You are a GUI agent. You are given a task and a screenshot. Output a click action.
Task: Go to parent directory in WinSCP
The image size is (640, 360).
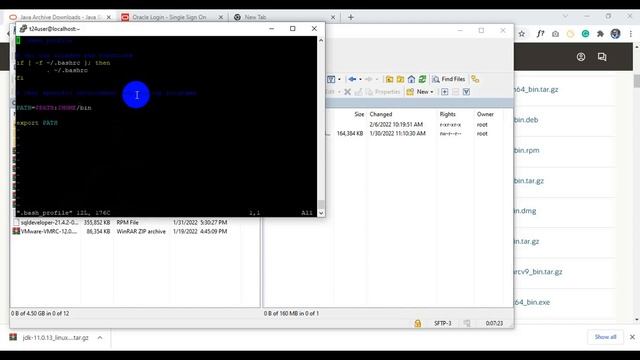tap(389, 79)
